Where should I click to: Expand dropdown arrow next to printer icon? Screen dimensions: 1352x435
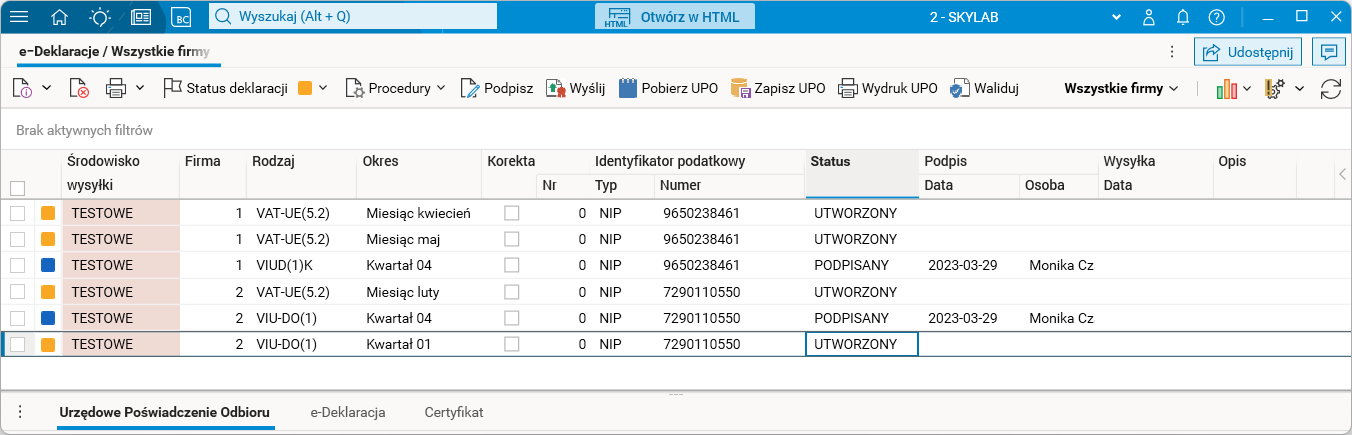(140, 88)
